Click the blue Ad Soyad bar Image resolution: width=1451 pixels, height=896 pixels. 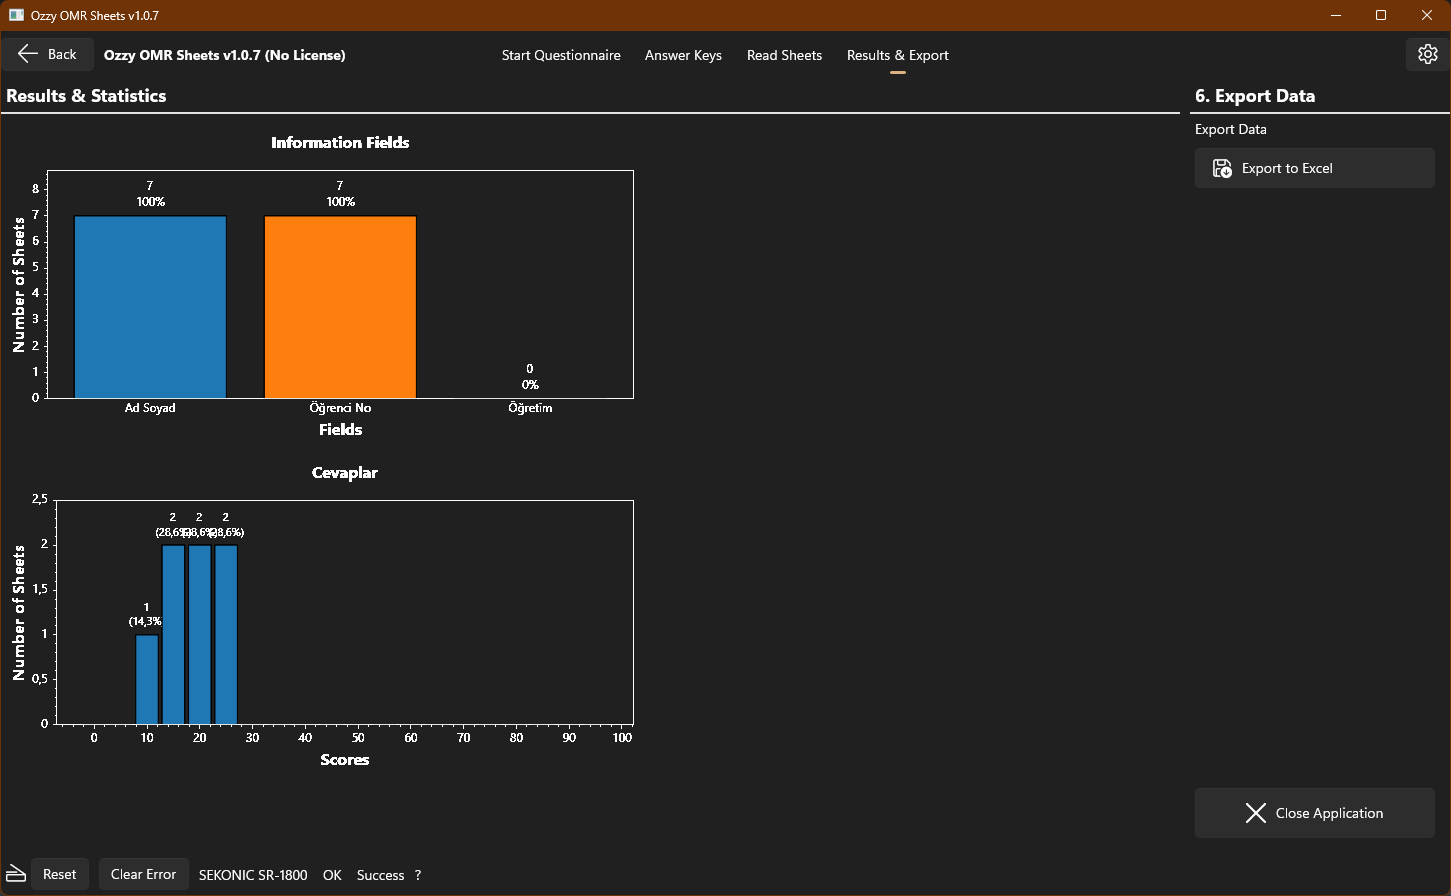pyautogui.click(x=149, y=305)
